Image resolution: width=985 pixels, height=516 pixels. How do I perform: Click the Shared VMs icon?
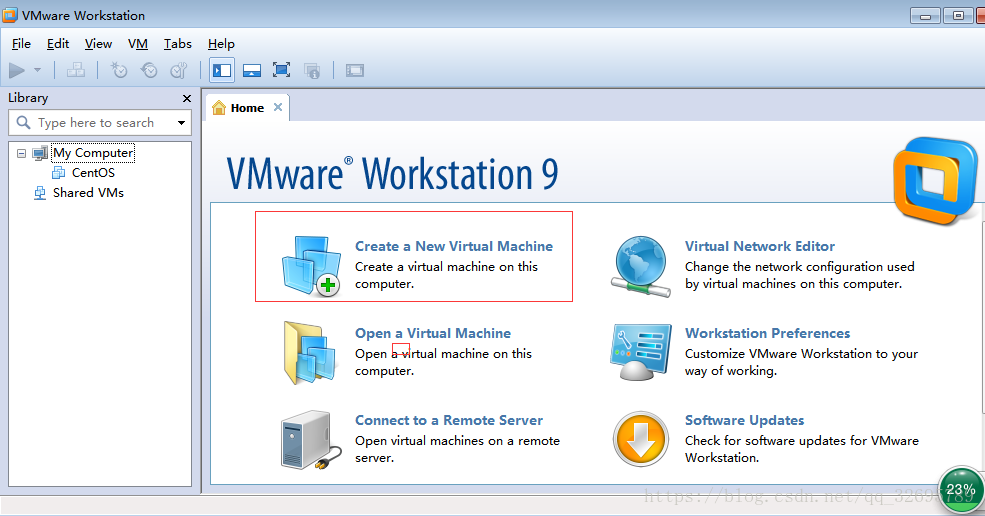tap(40, 192)
